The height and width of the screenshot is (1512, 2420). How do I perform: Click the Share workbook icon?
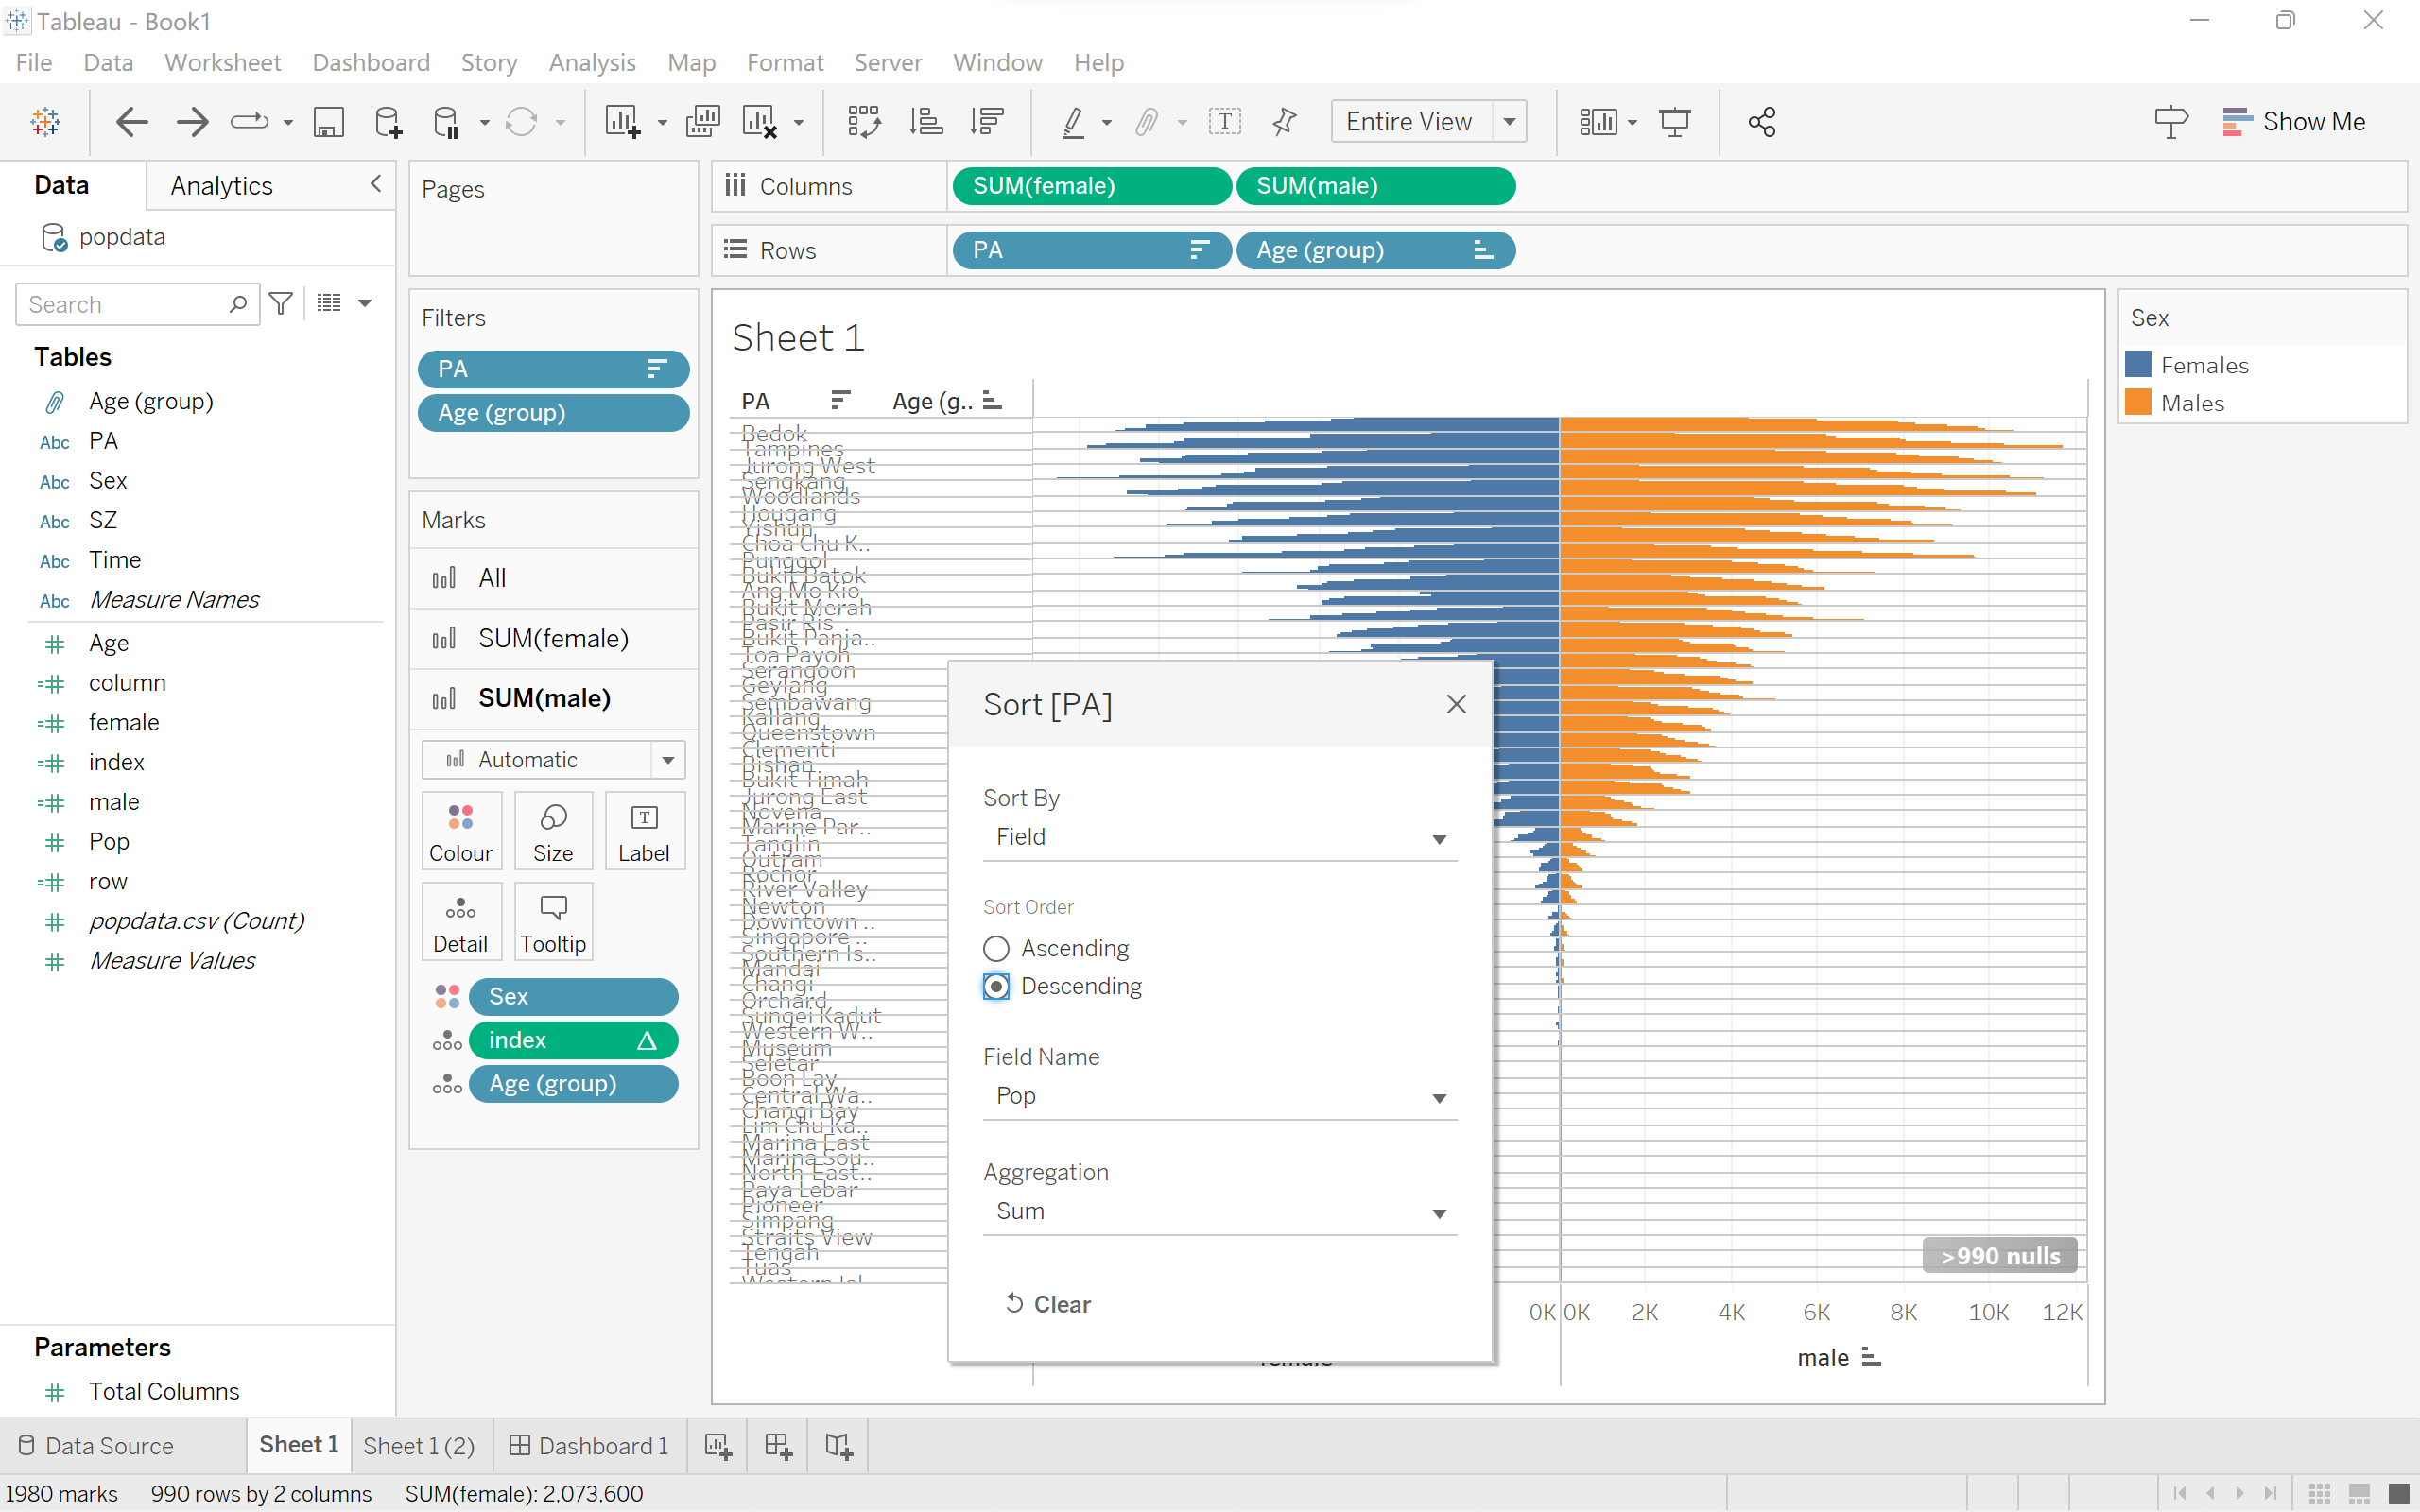(x=1762, y=122)
